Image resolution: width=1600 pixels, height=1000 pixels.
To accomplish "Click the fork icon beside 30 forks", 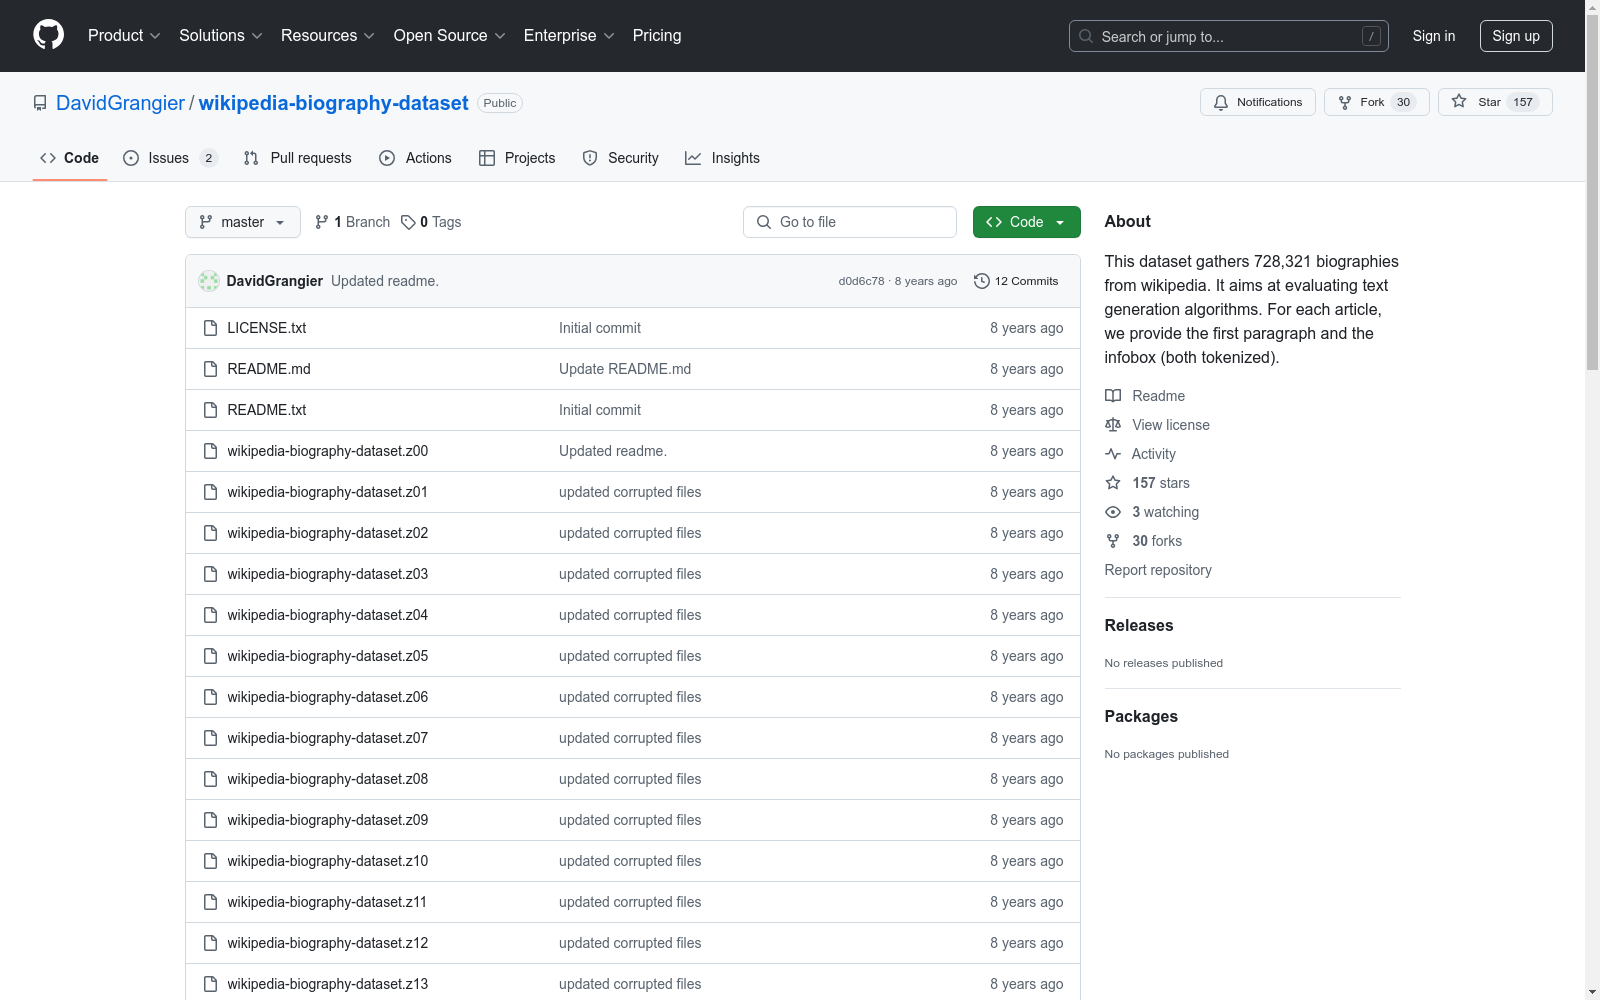I will (x=1113, y=541).
